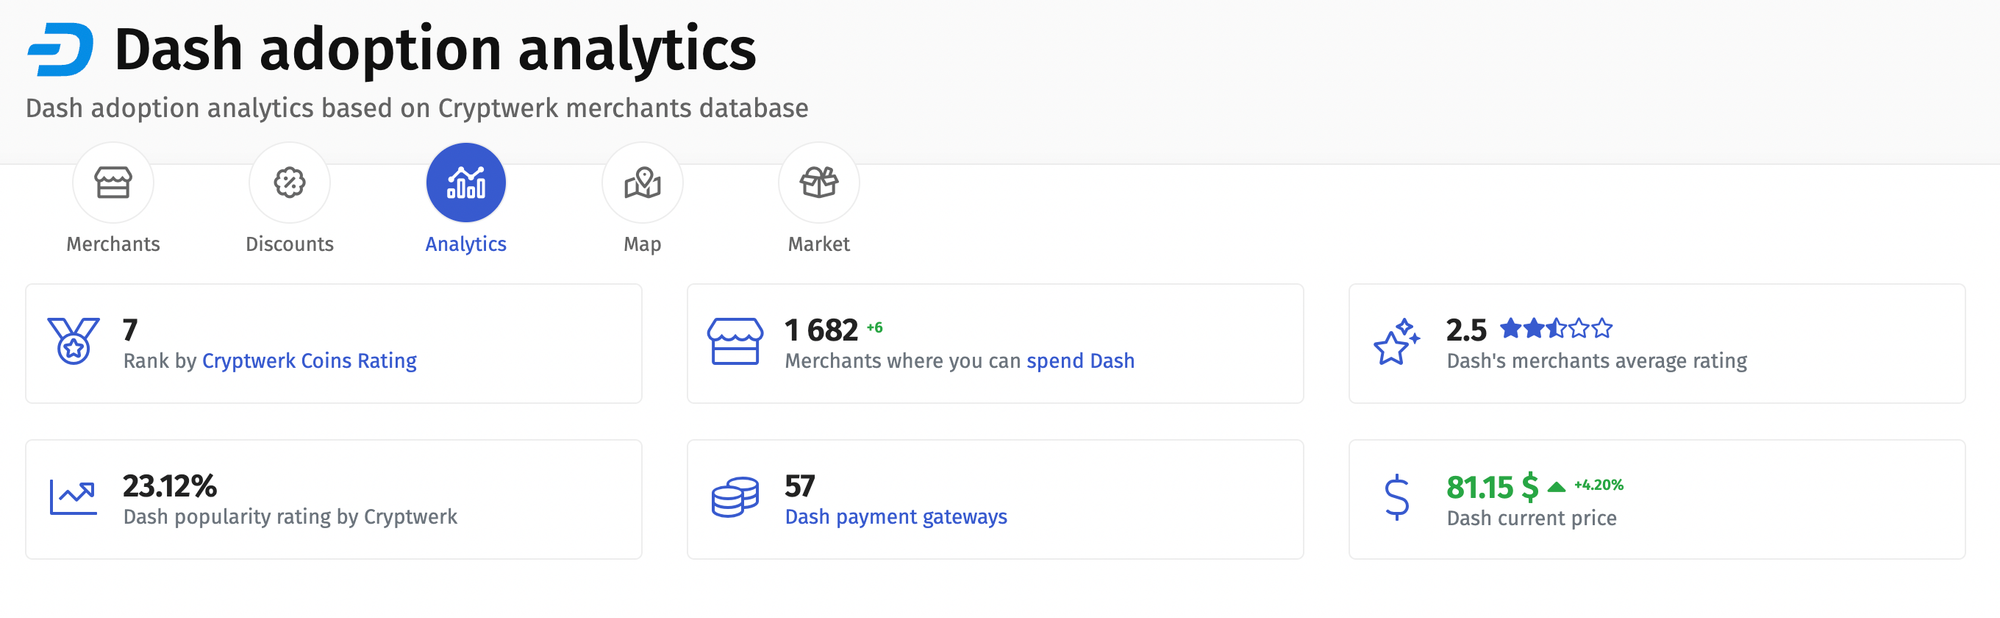This screenshot has width=2000, height=618.
Task: Click the rank value 7
Action: (130, 329)
